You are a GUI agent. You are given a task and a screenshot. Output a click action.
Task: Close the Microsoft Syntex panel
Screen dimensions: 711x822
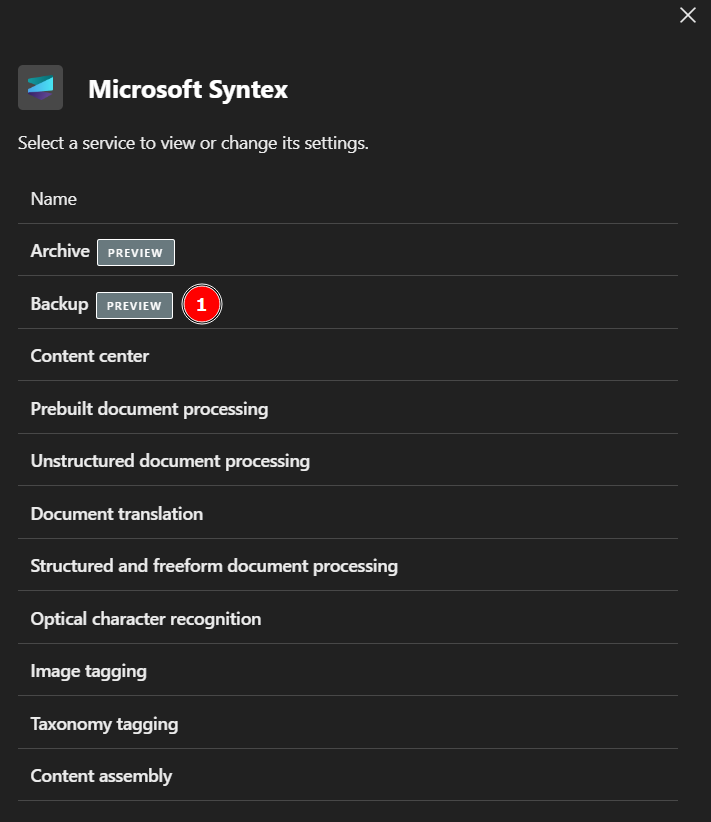tap(687, 15)
